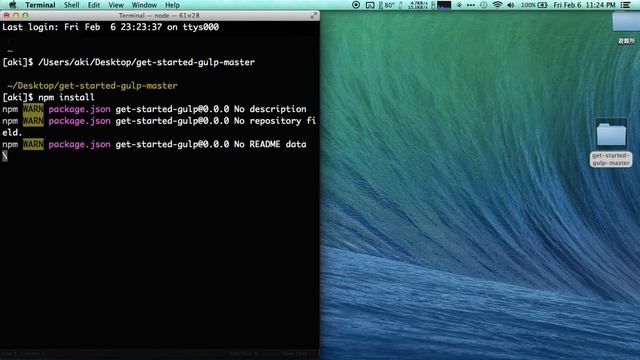640x360 pixels.
Task: Toggle full screen arrow in Terminal title bar
Action: pos(313,16)
